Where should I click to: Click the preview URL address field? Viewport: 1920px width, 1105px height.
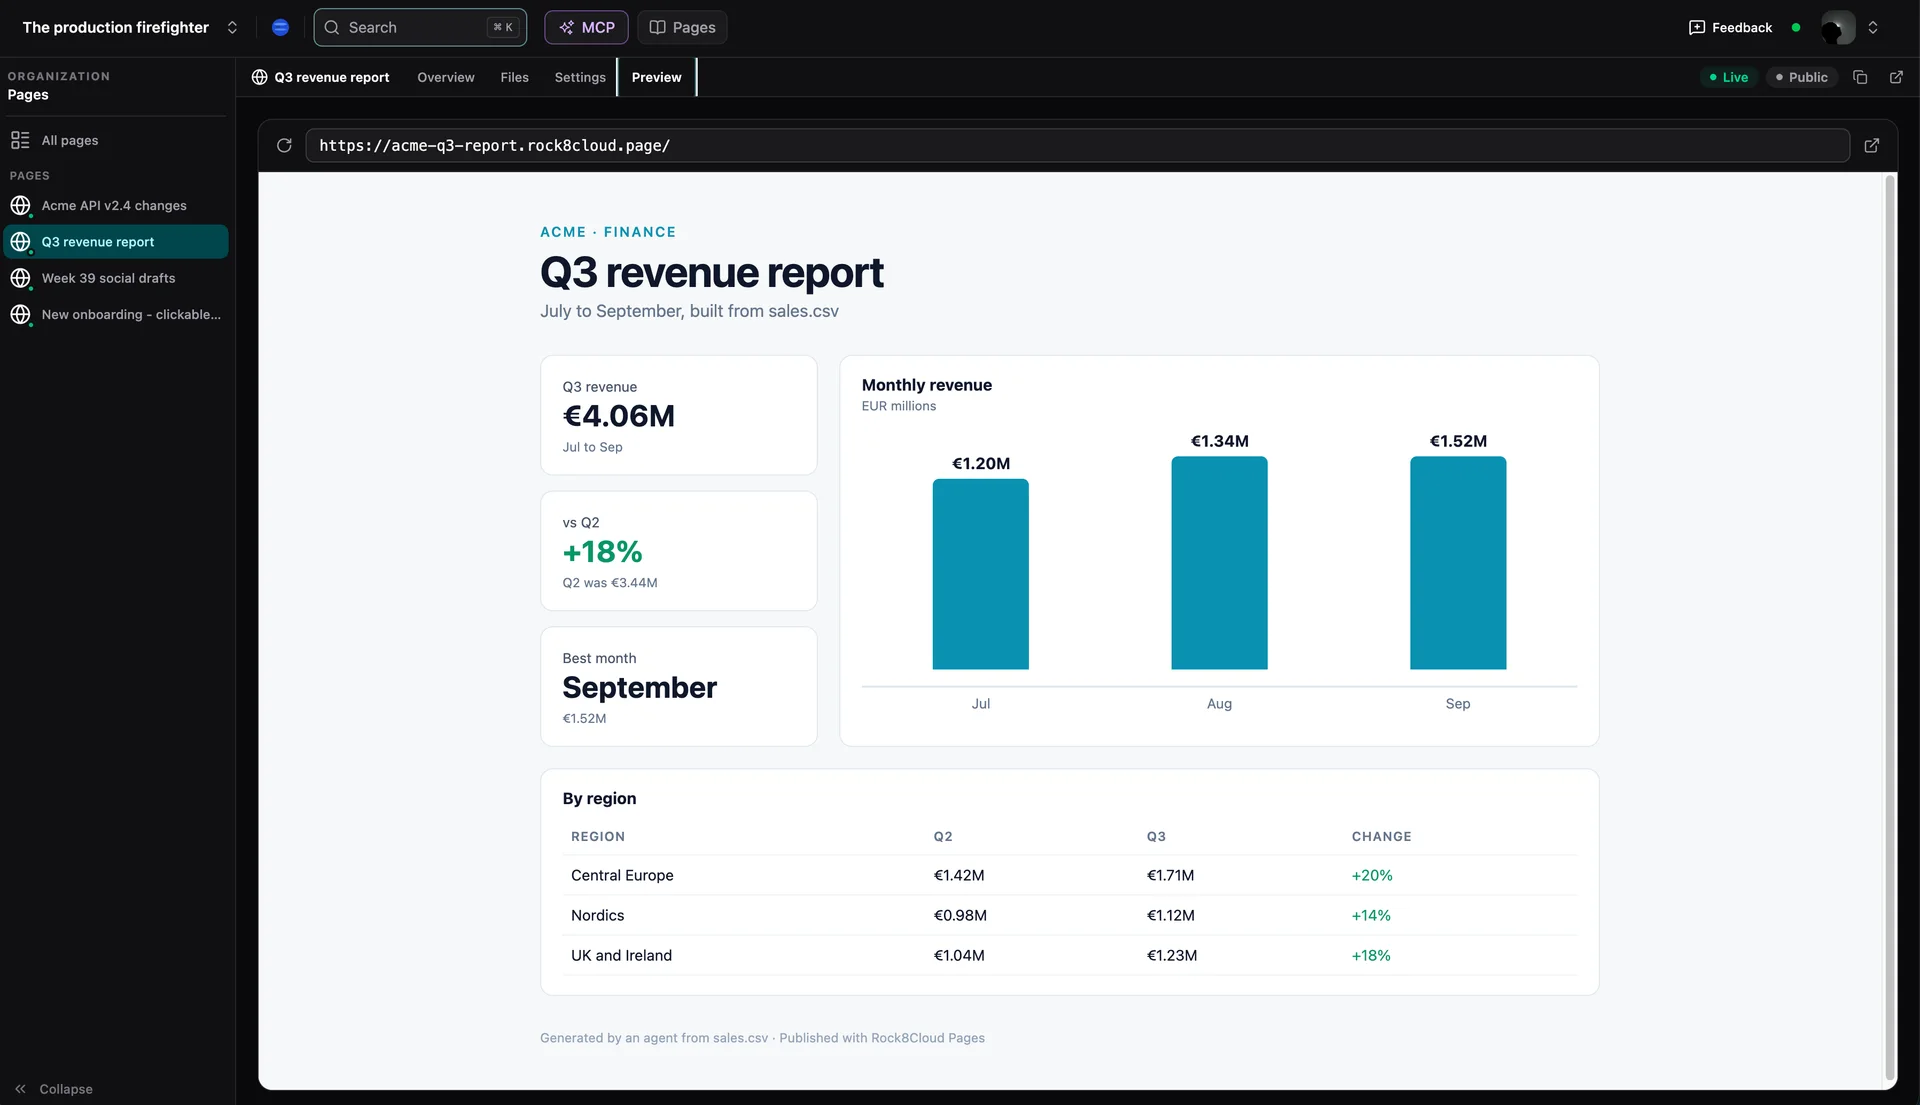coord(1077,145)
